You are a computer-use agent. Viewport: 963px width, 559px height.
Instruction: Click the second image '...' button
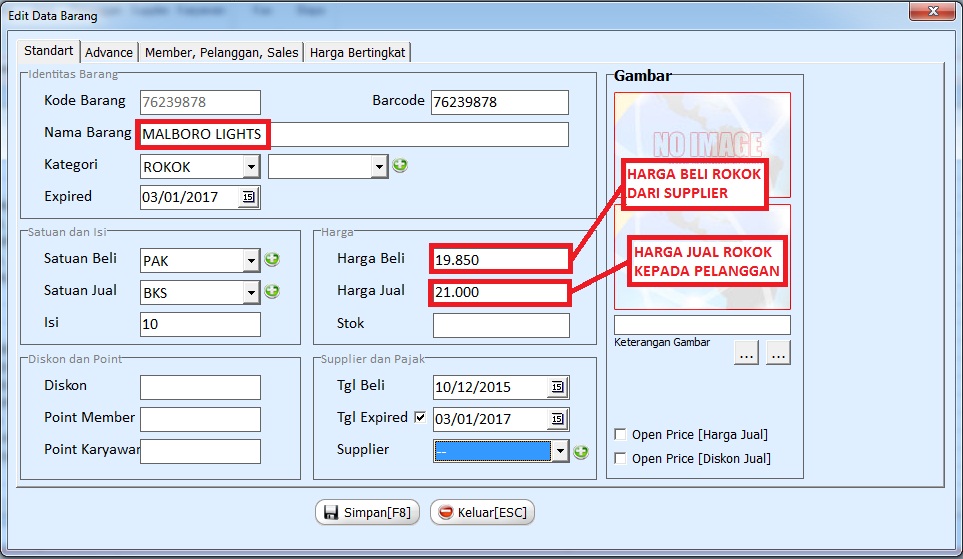(778, 353)
